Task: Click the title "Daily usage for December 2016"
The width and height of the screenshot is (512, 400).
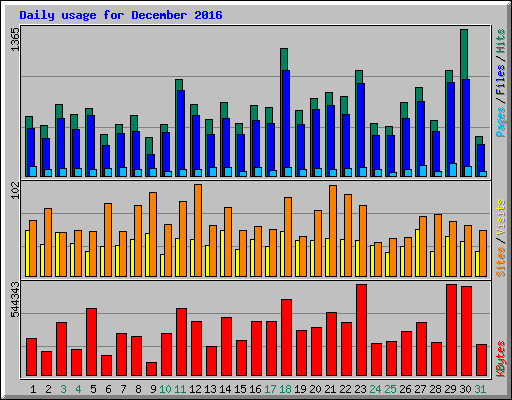Action: click(x=121, y=15)
